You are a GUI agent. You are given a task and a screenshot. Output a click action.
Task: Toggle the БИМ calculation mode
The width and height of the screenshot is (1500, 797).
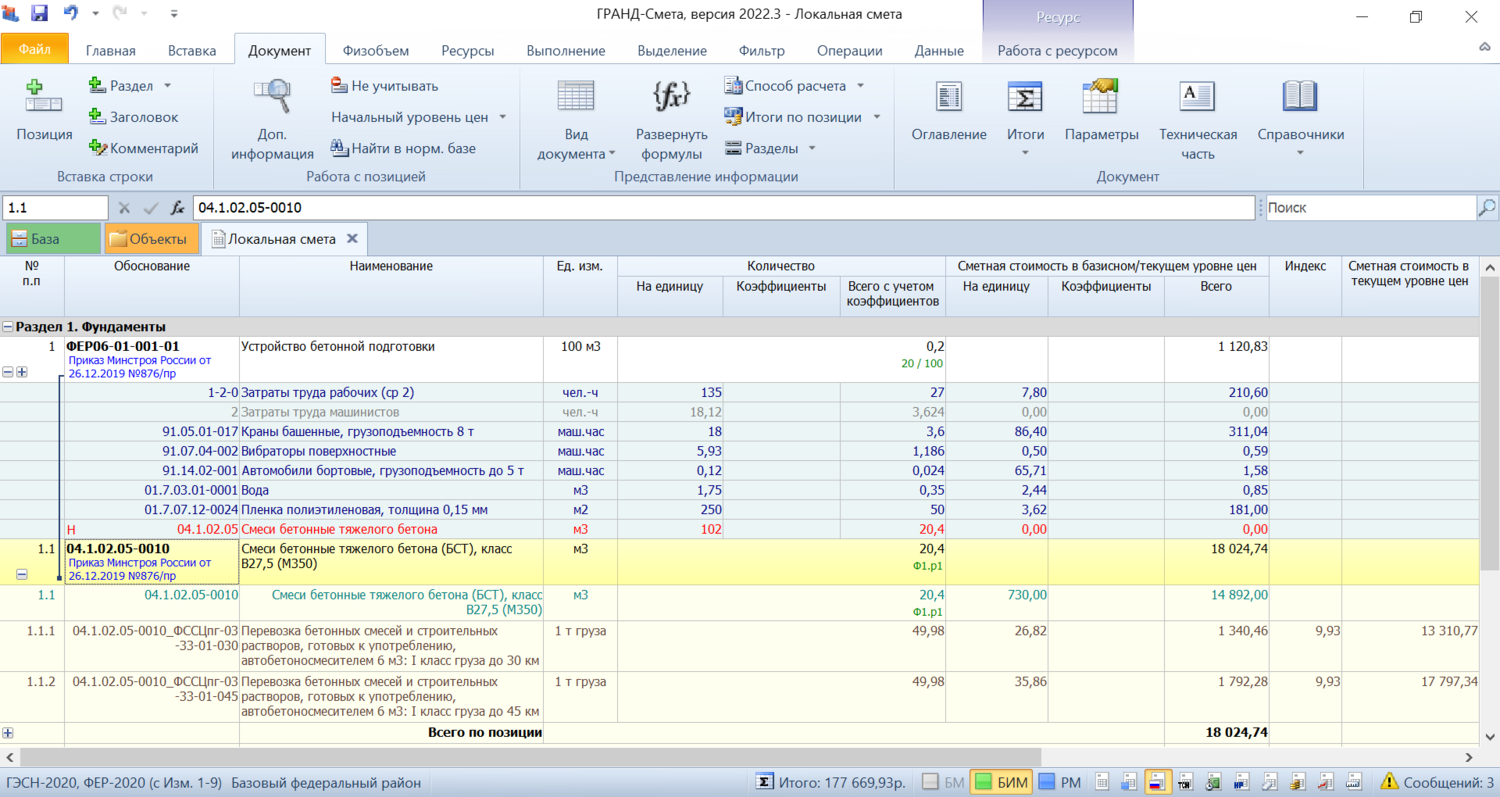click(1001, 782)
